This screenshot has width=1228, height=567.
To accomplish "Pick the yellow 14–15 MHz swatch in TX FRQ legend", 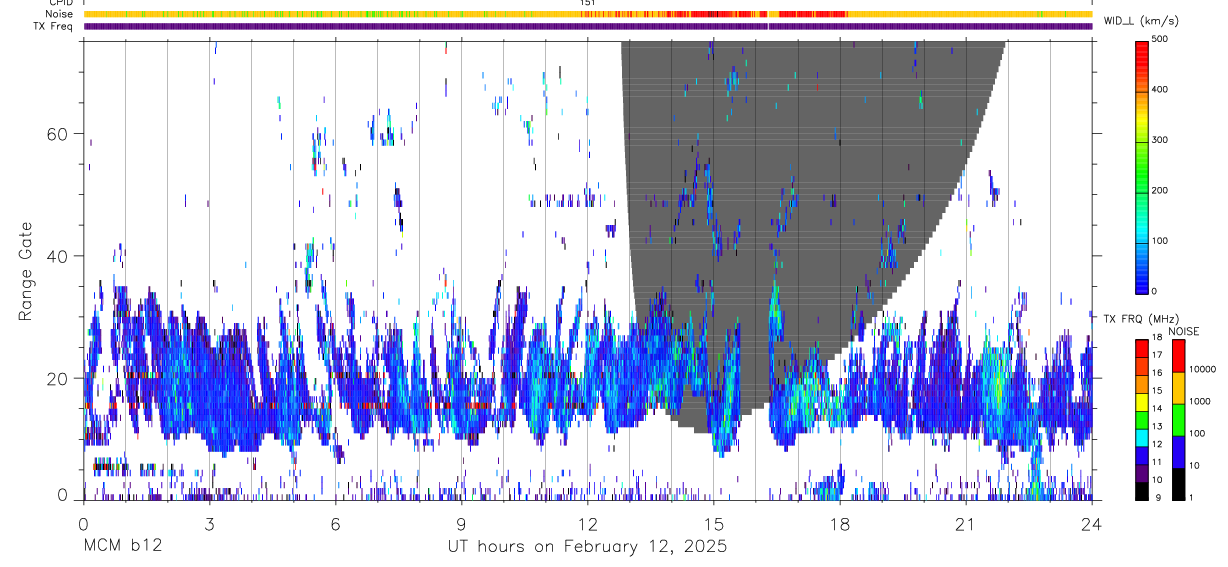I will pyautogui.click(x=1142, y=401).
